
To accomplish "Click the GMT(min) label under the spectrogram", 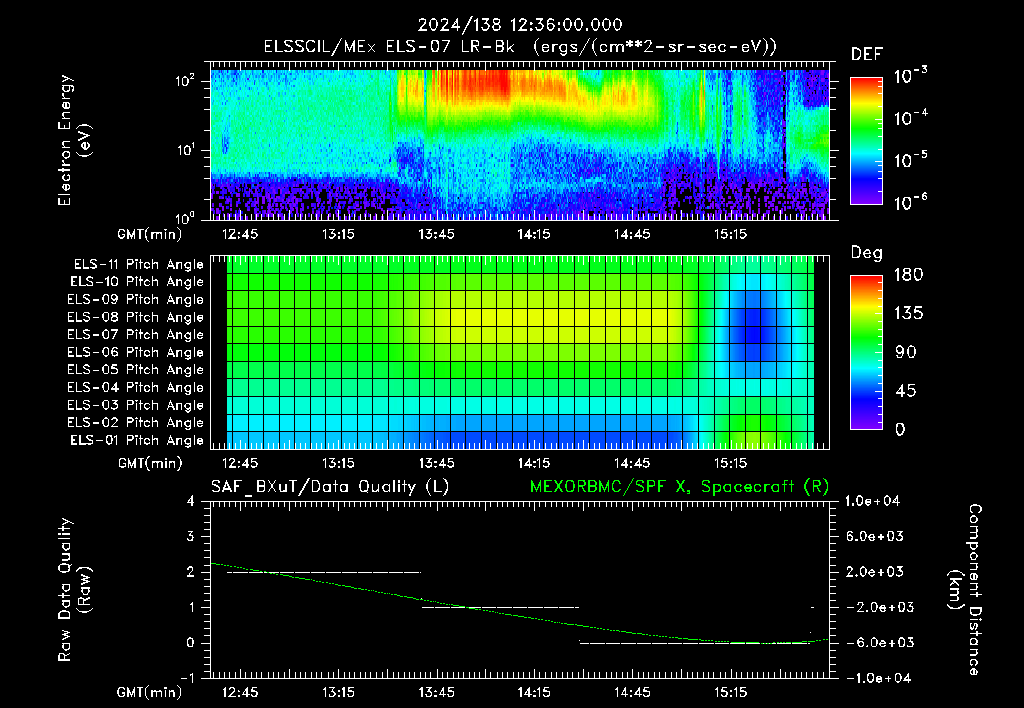I will [x=150, y=234].
